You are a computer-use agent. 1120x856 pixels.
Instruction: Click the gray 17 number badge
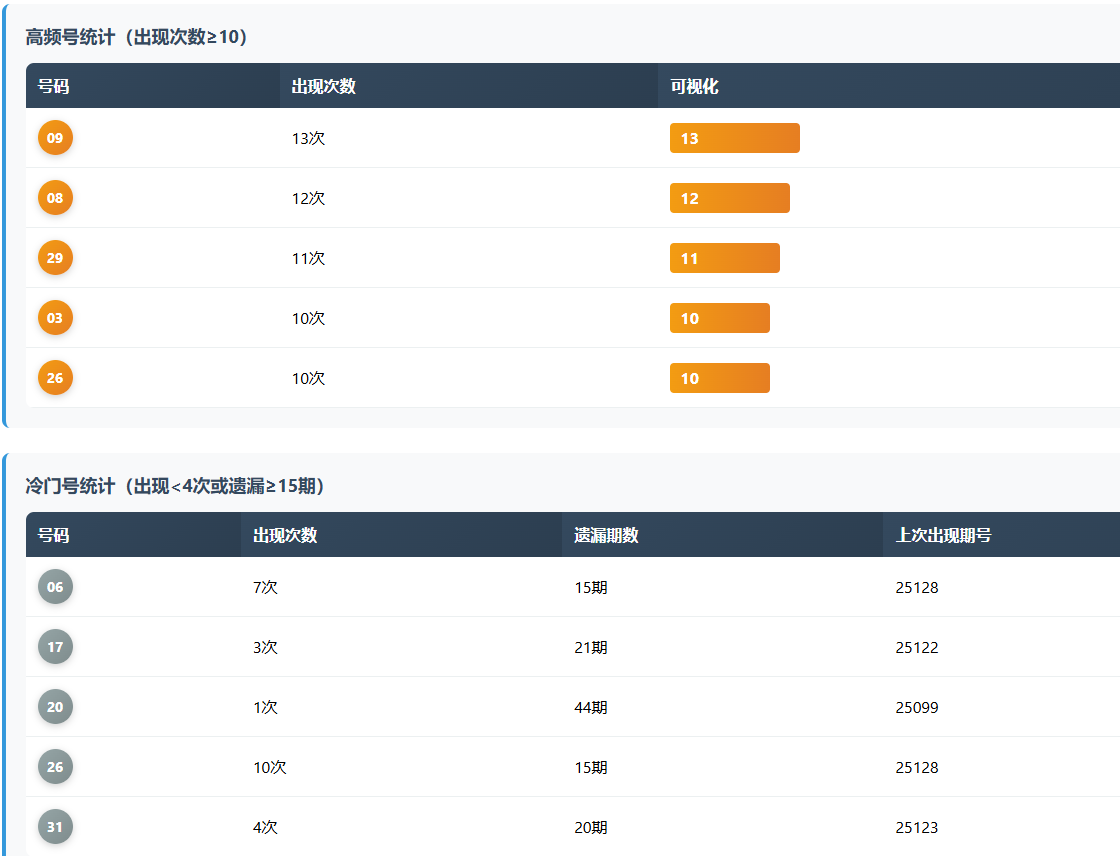(55, 647)
